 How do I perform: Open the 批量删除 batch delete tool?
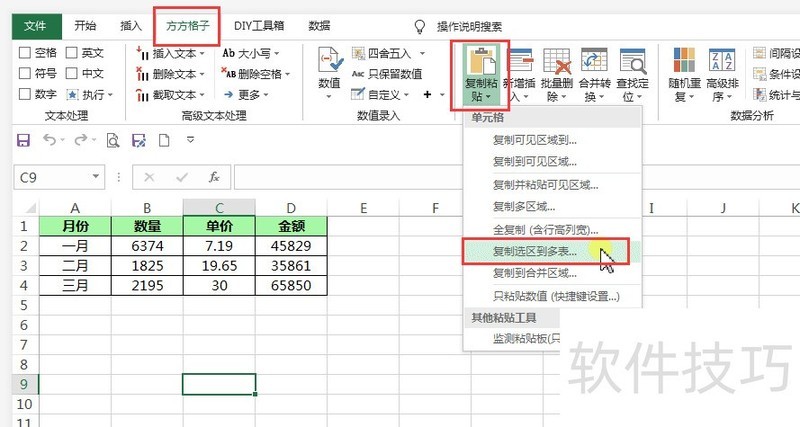pyautogui.click(x=556, y=74)
